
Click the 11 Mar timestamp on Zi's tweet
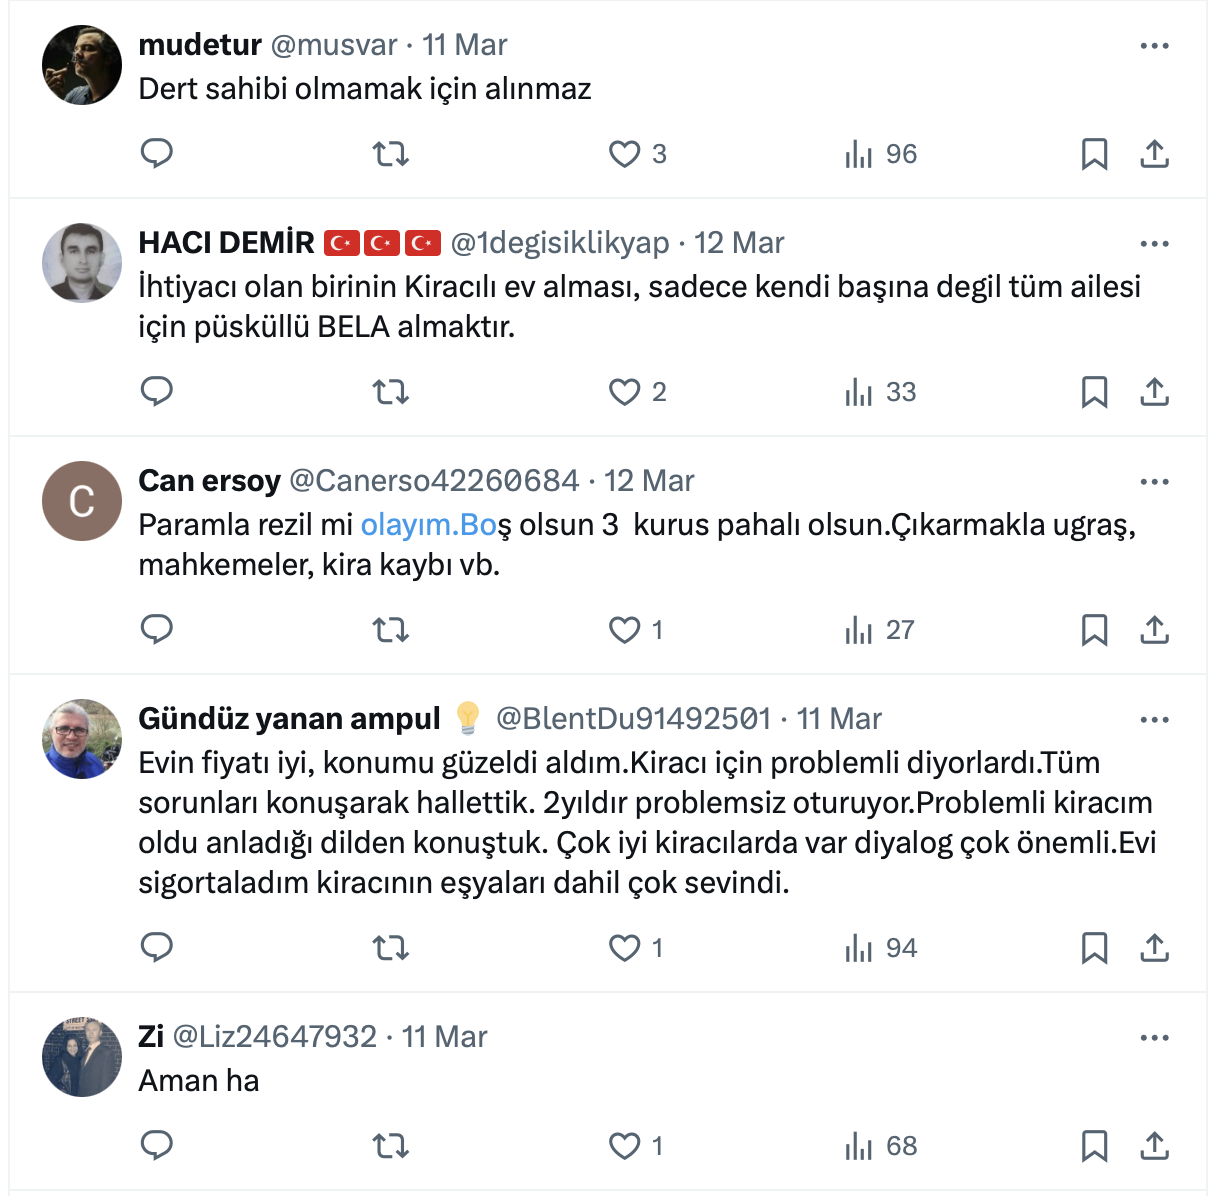(444, 1037)
